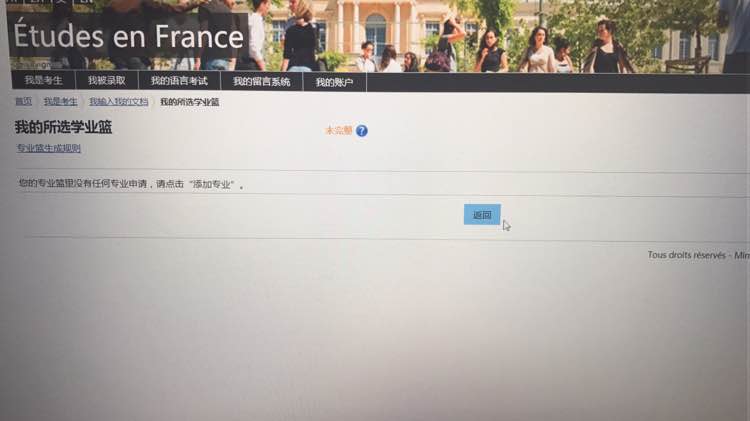The width and height of the screenshot is (750, 421).
Task: Click the 返回 button
Action: tap(482, 214)
